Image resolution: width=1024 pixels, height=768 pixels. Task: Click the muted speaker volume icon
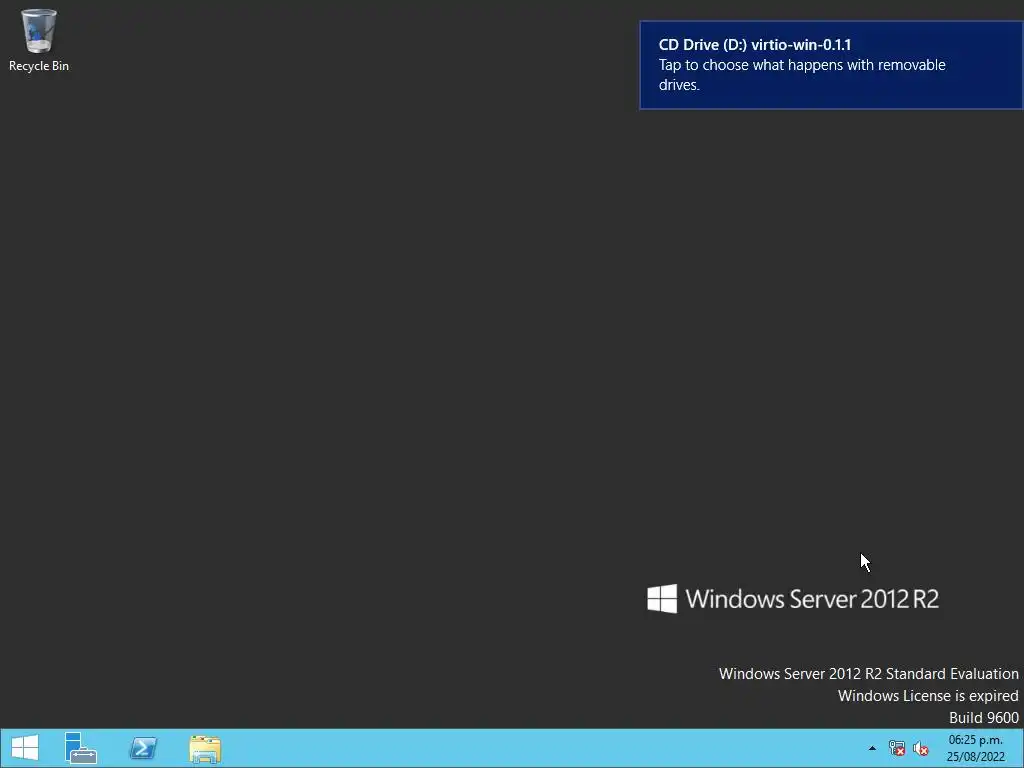(x=921, y=748)
